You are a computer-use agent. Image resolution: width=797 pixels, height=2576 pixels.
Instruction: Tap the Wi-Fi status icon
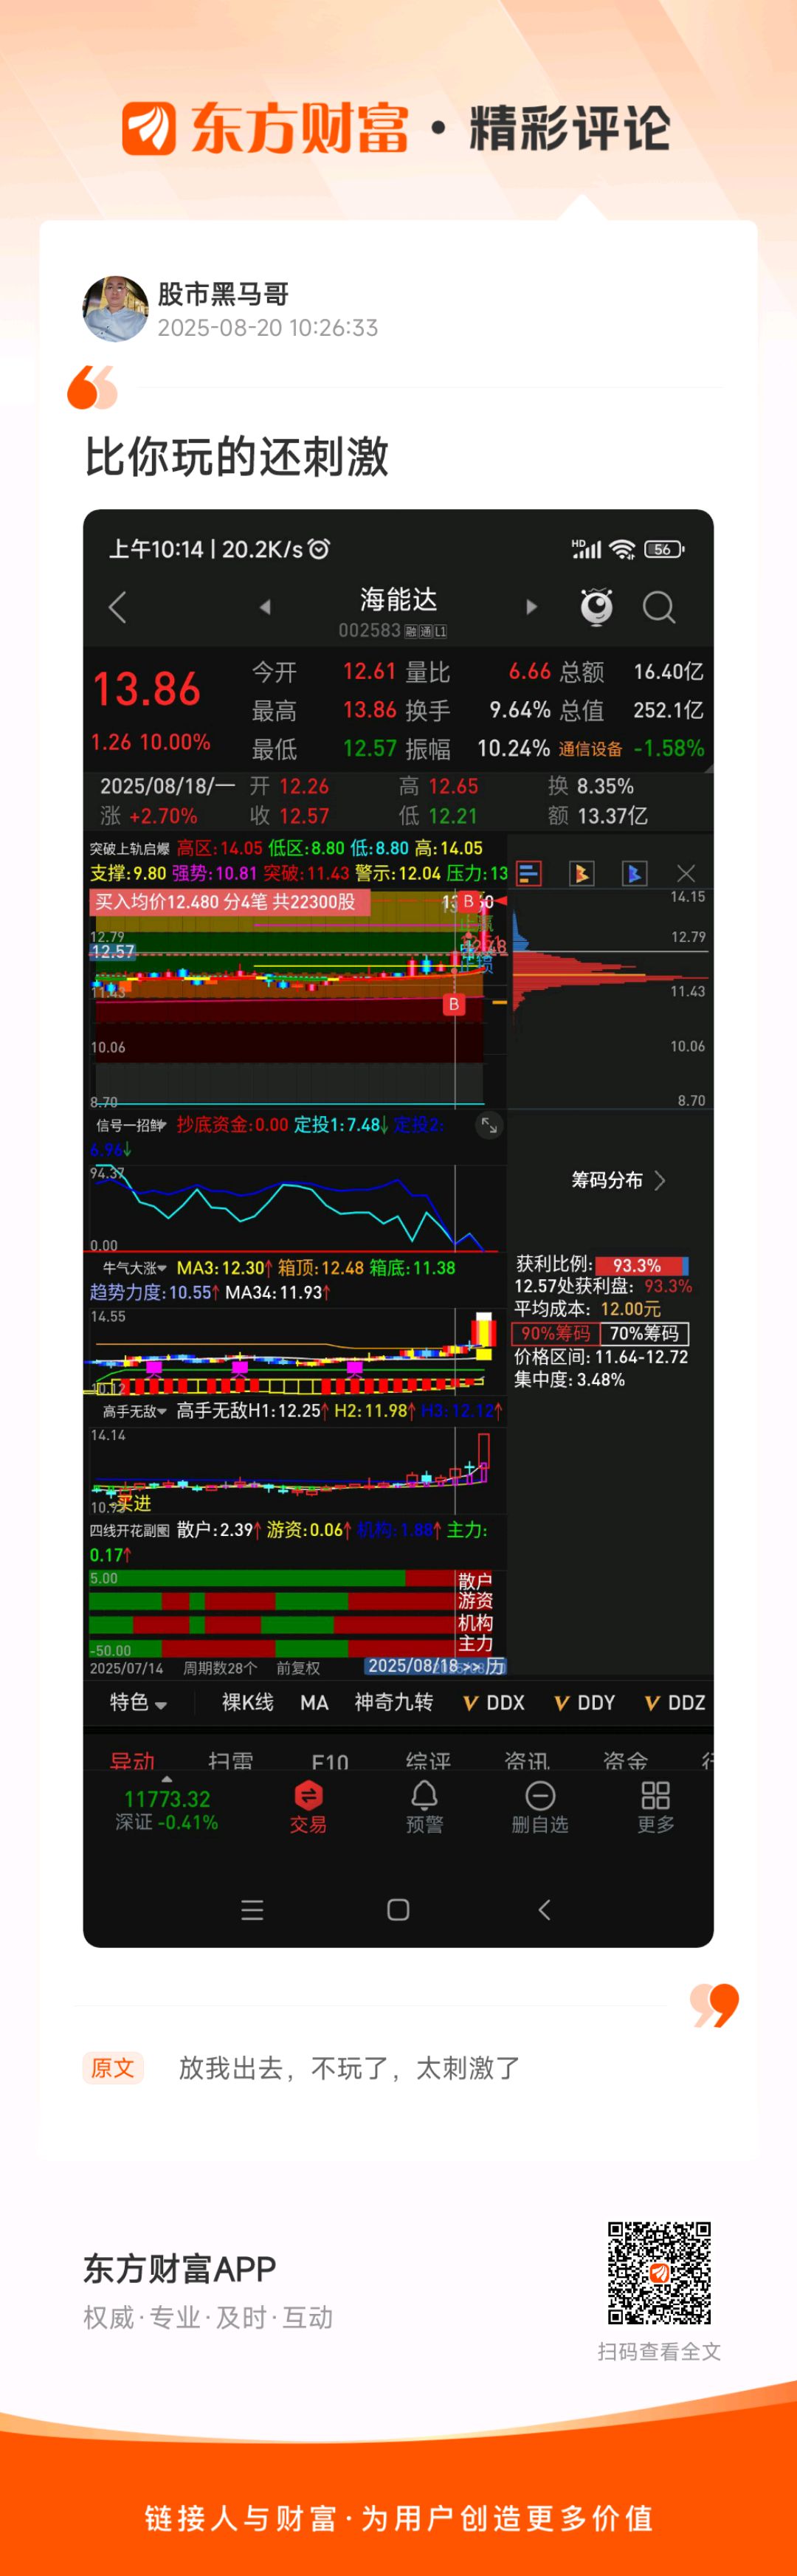(622, 549)
